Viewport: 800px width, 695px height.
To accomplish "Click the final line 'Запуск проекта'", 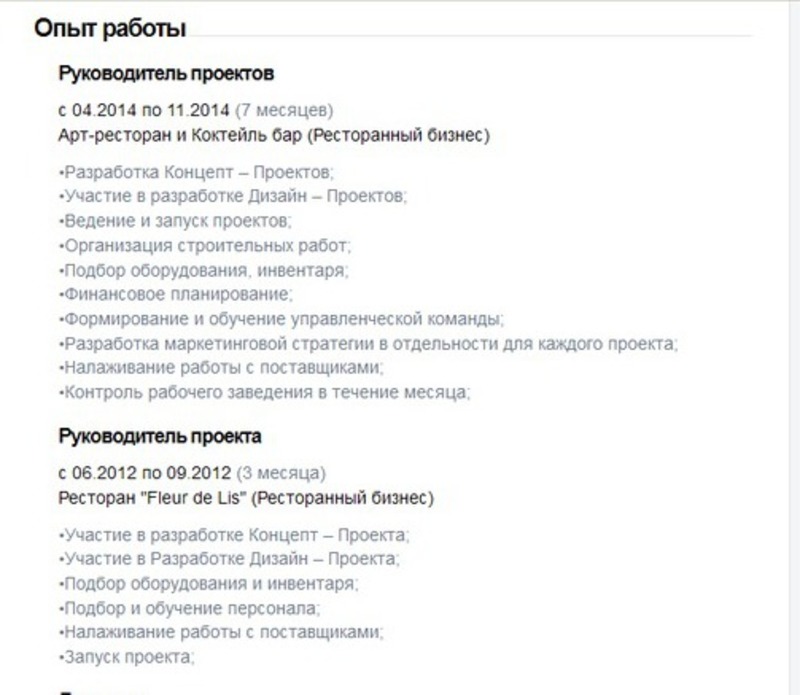I will click(x=127, y=657).
